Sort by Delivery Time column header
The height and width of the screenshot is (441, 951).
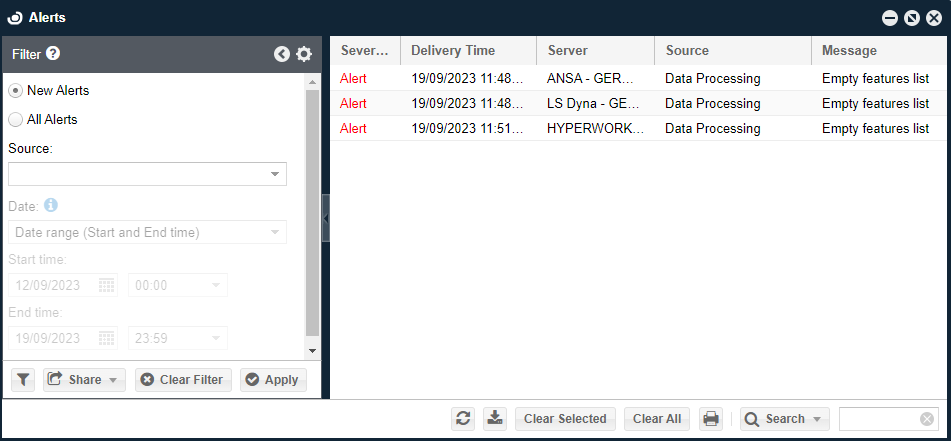[x=467, y=51]
